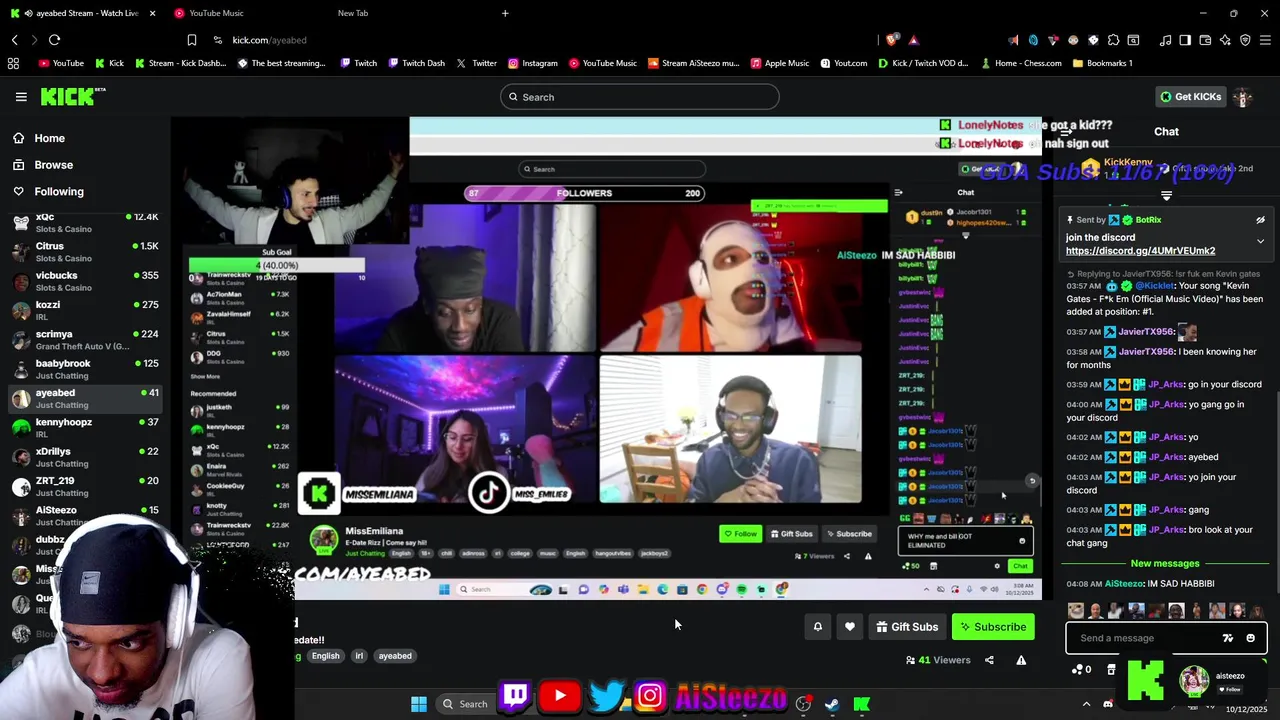Click the share icon next to viewers
The height and width of the screenshot is (720, 1280).
989,660
